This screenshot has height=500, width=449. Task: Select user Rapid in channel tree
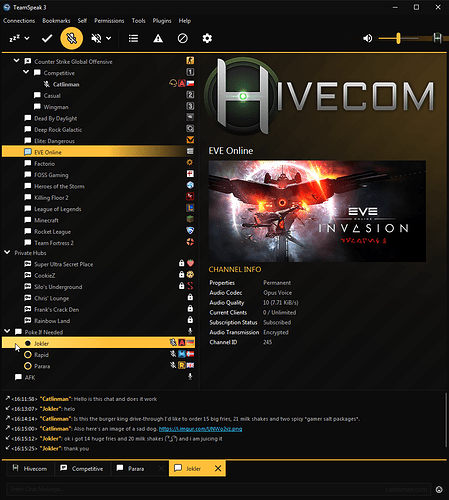point(41,355)
